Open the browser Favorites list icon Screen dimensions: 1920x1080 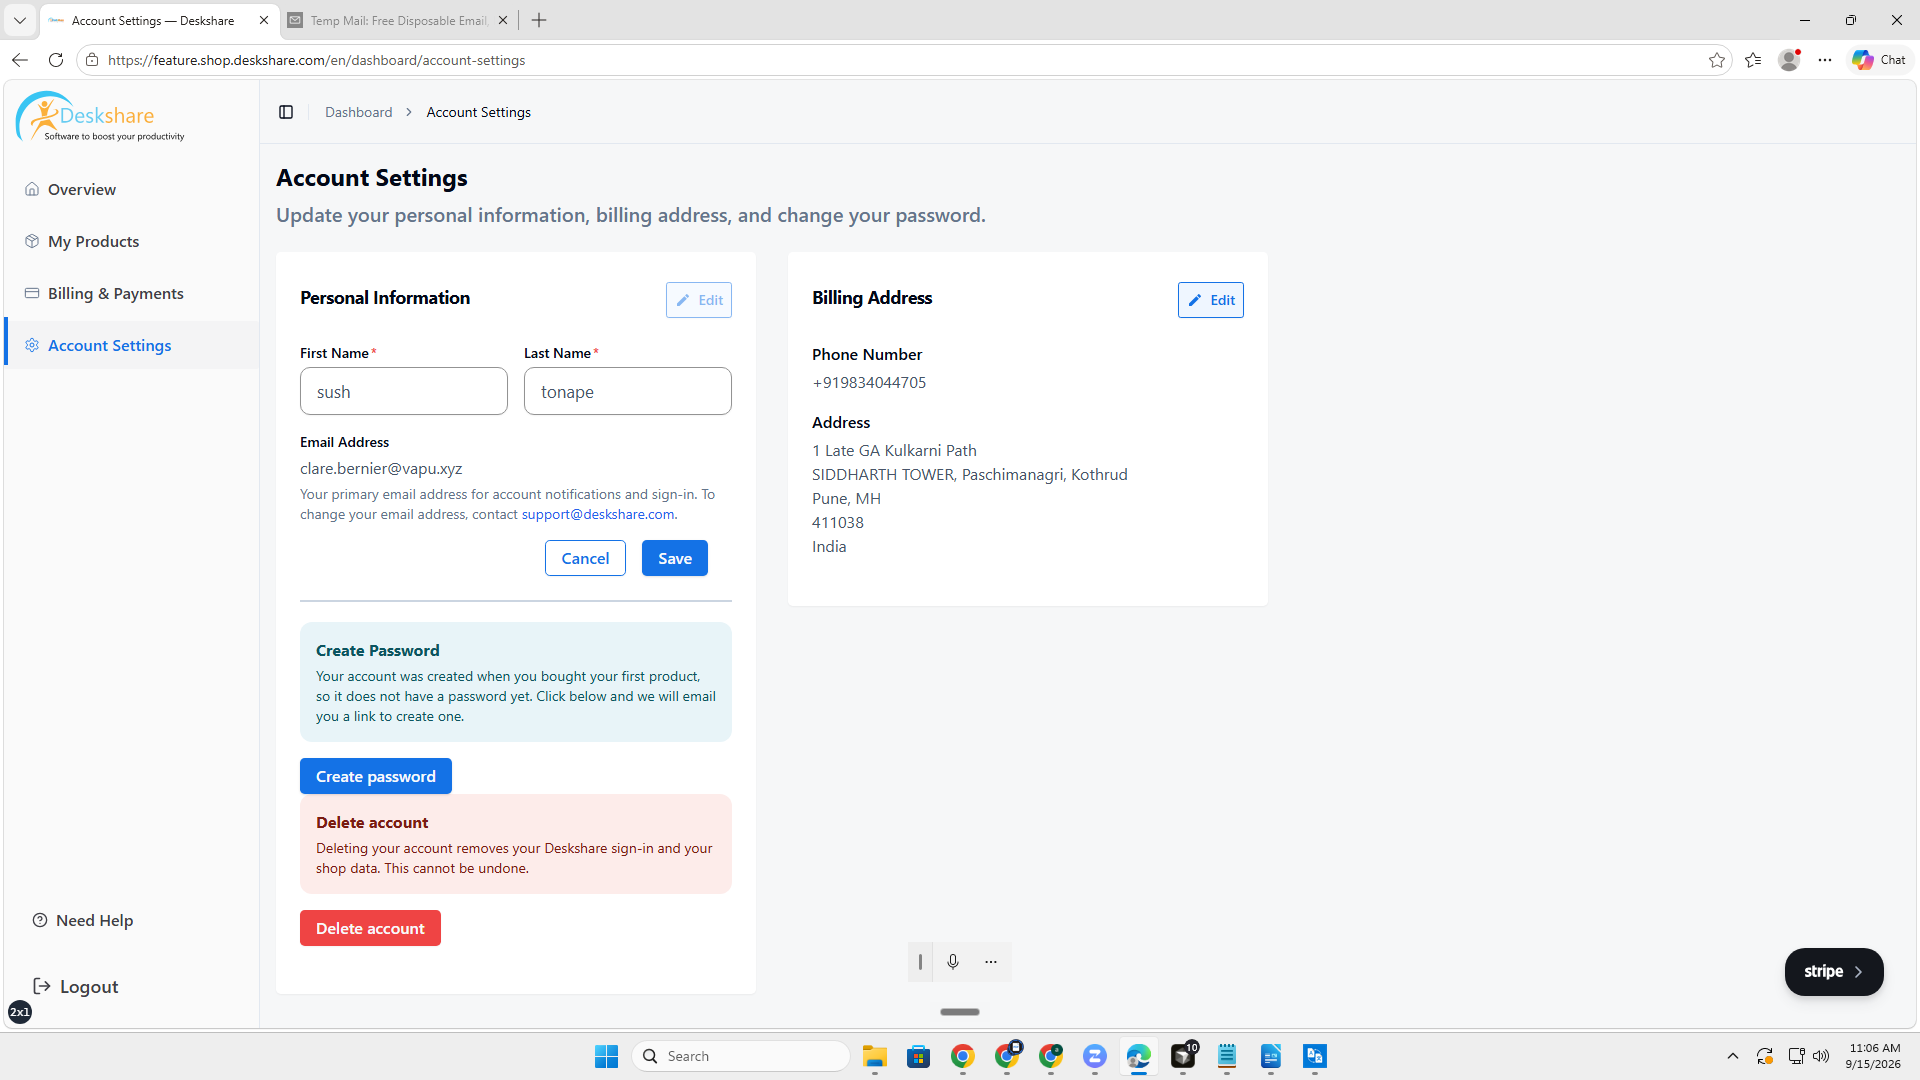coord(1753,60)
